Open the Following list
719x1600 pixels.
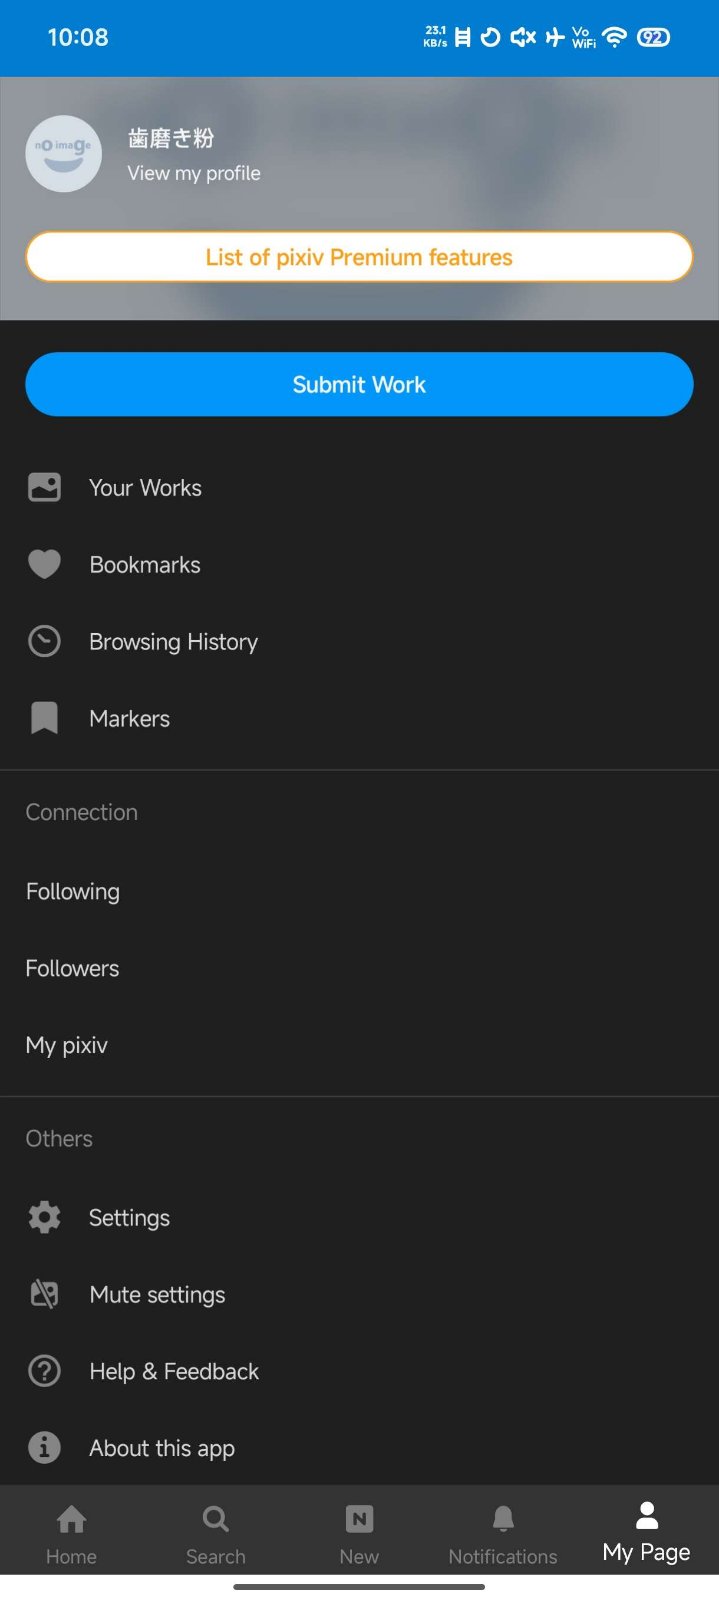click(x=73, y=892)
